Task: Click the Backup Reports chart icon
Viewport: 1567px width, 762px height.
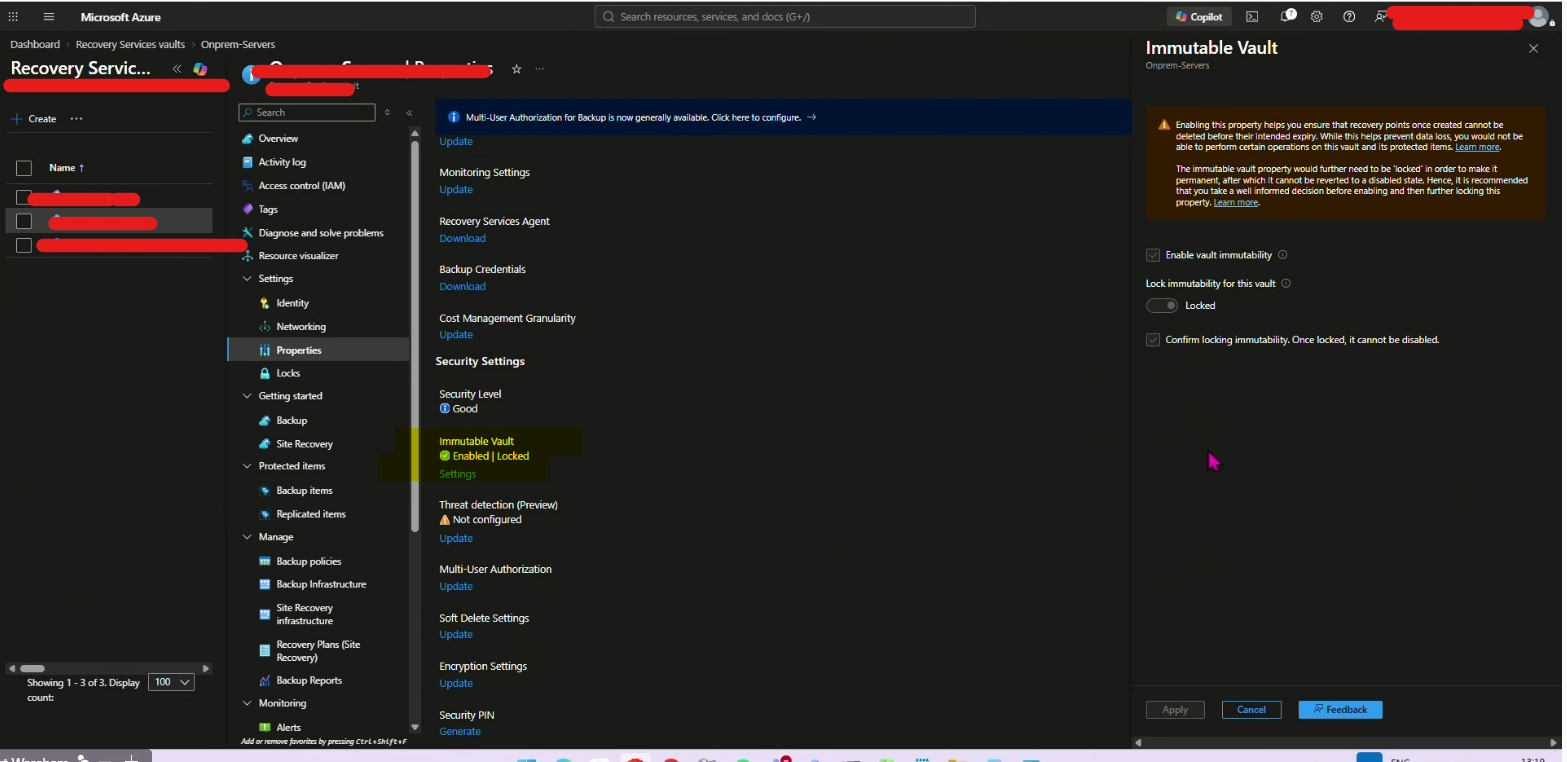Action: point(265,681)
